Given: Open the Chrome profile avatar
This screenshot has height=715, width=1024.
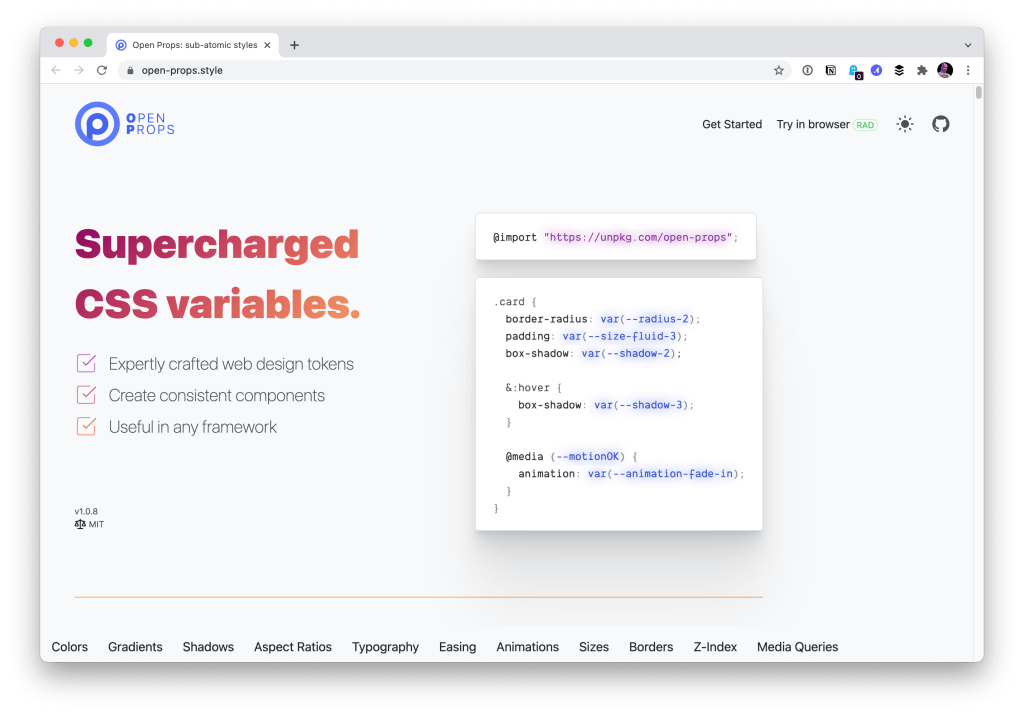Looking at the screenshot, I should click(x=945, y=71).
